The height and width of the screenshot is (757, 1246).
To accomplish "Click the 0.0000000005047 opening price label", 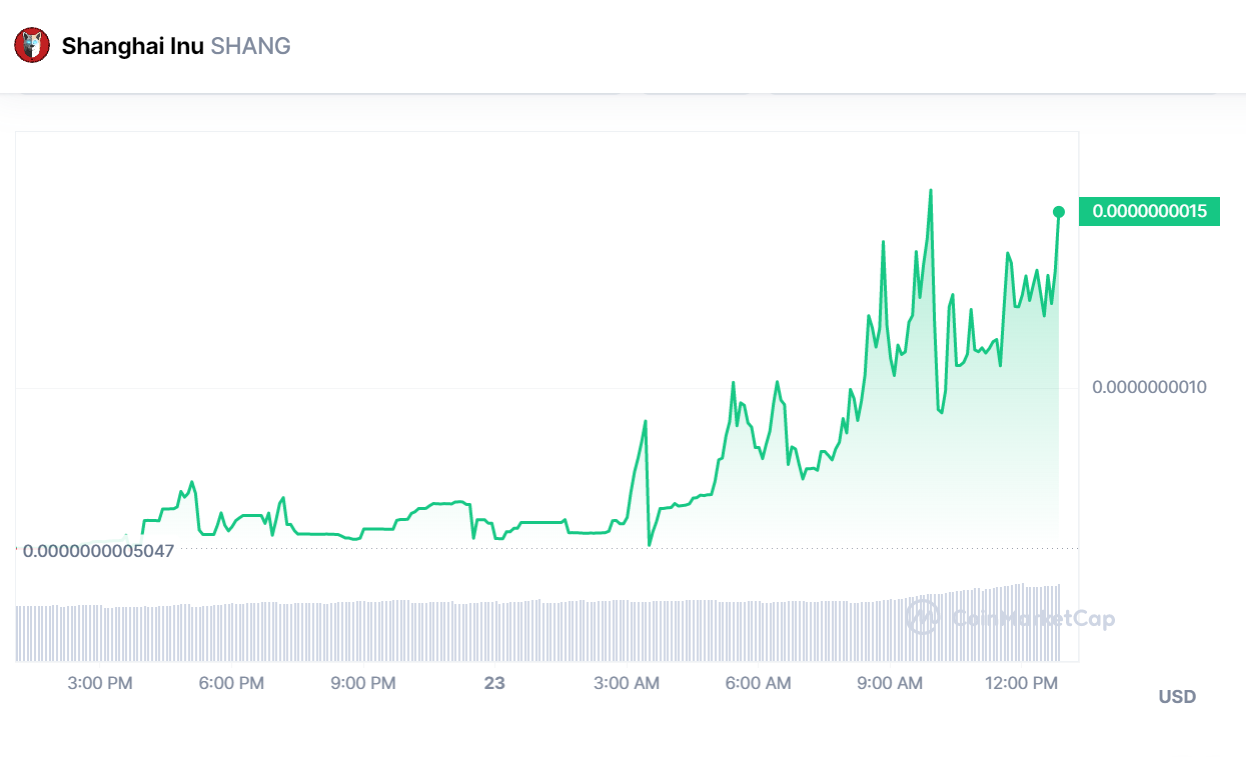I will coord(97,550).
